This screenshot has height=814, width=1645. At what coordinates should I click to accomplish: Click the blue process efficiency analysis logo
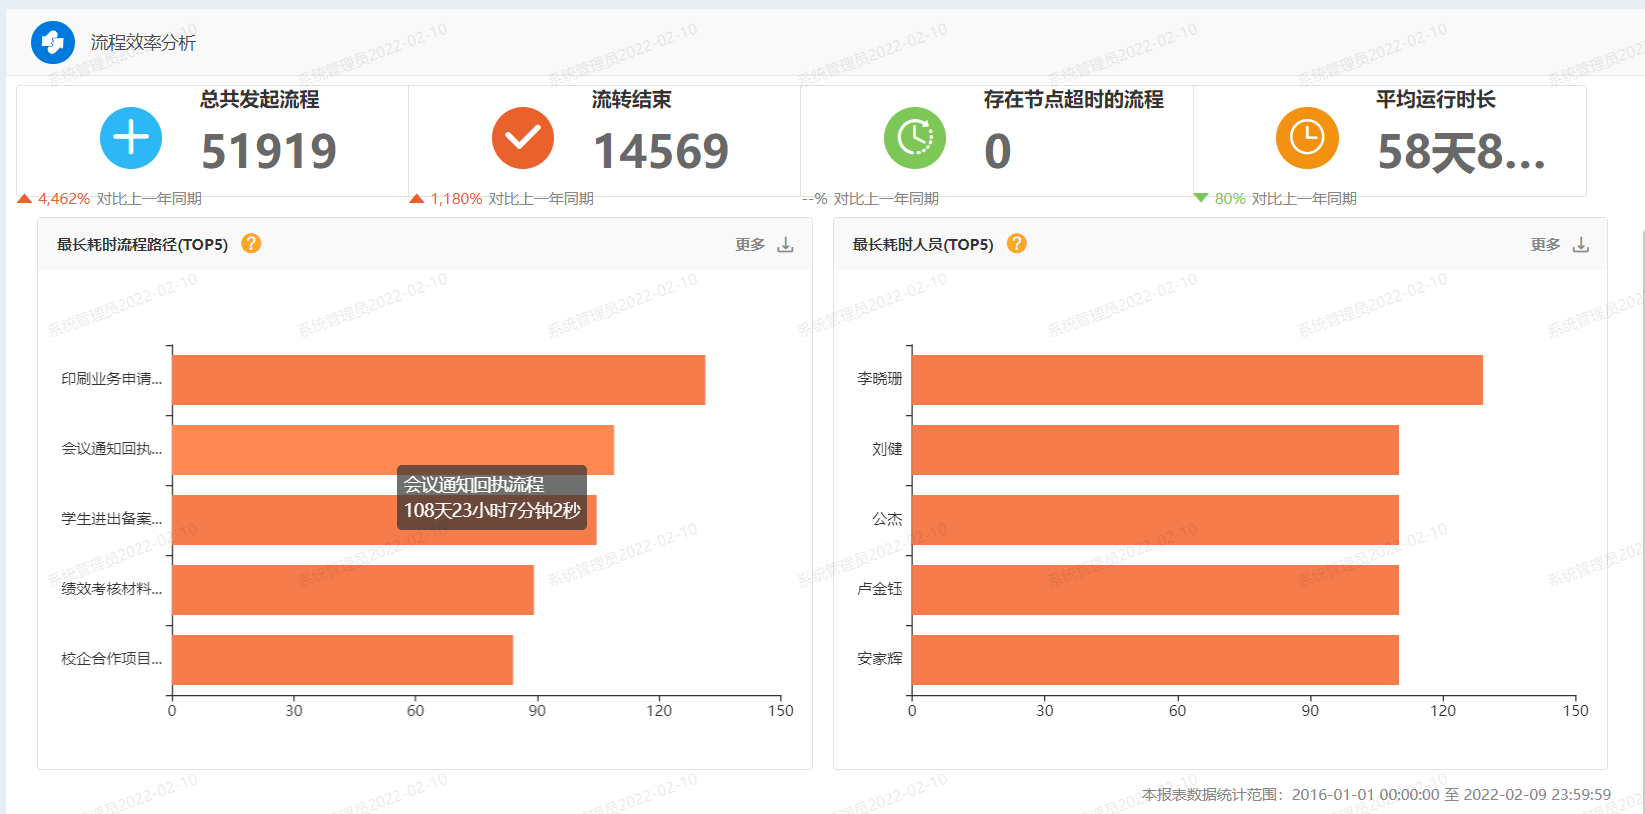[x=53, y=42]
